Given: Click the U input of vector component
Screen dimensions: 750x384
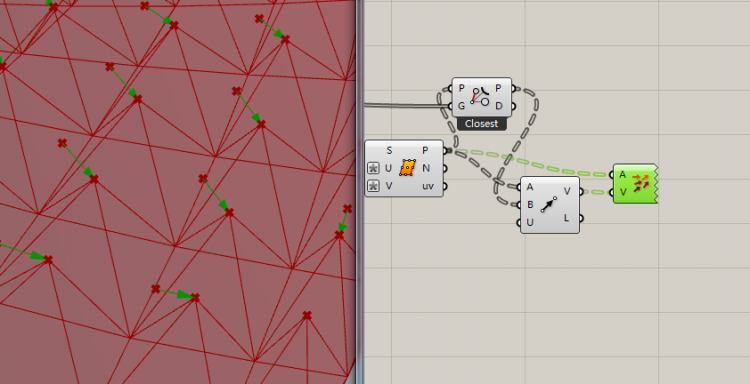Looking at the screenshot, I should tap(530, 222).
